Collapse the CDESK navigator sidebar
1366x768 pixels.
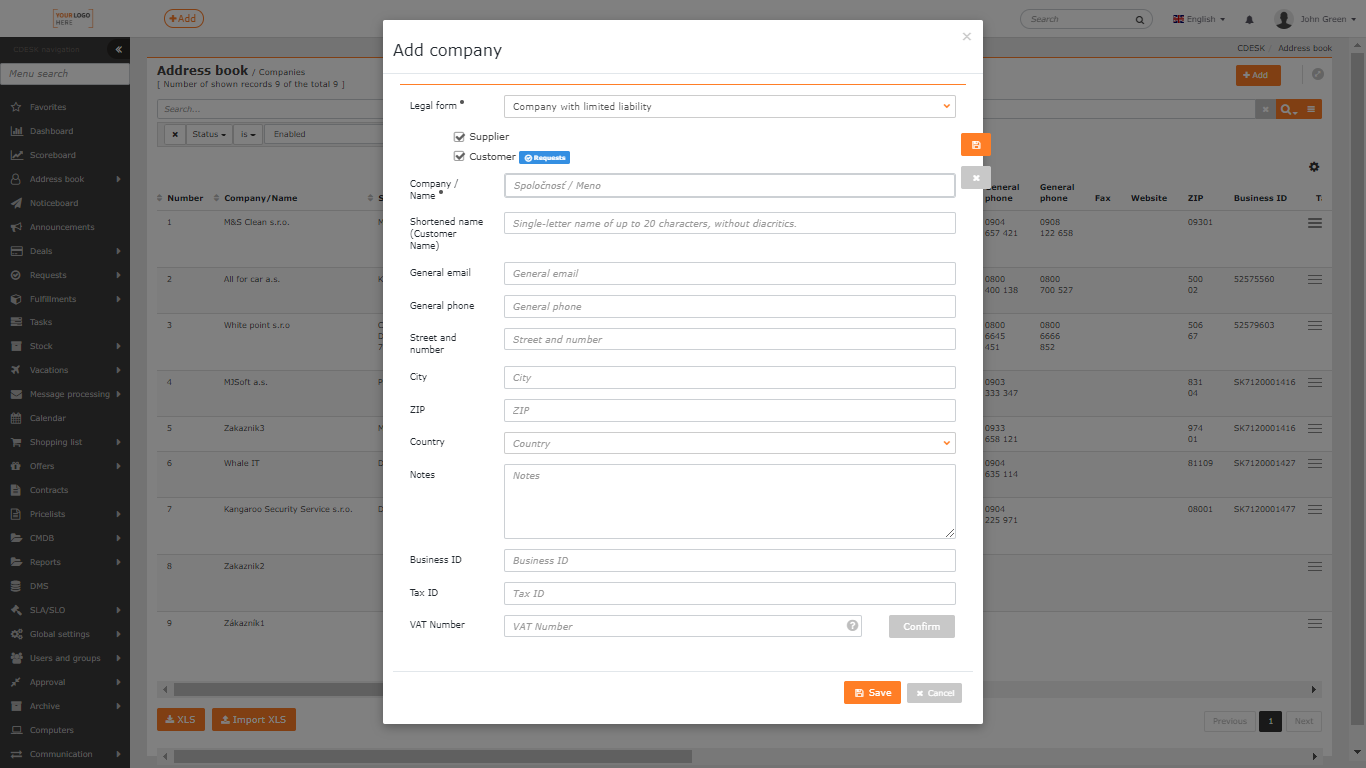tap(117, 49)
